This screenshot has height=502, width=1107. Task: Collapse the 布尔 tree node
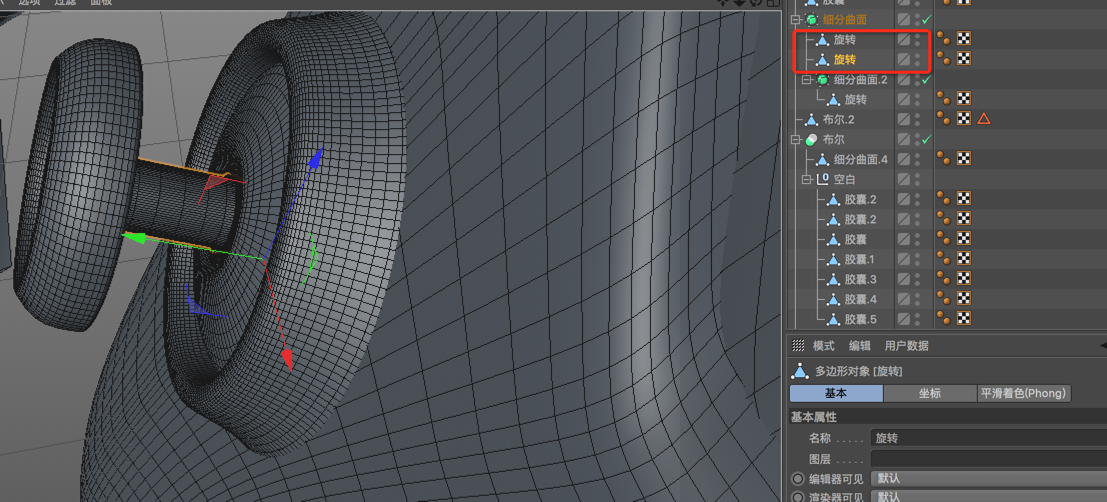(x=796, y=140)
